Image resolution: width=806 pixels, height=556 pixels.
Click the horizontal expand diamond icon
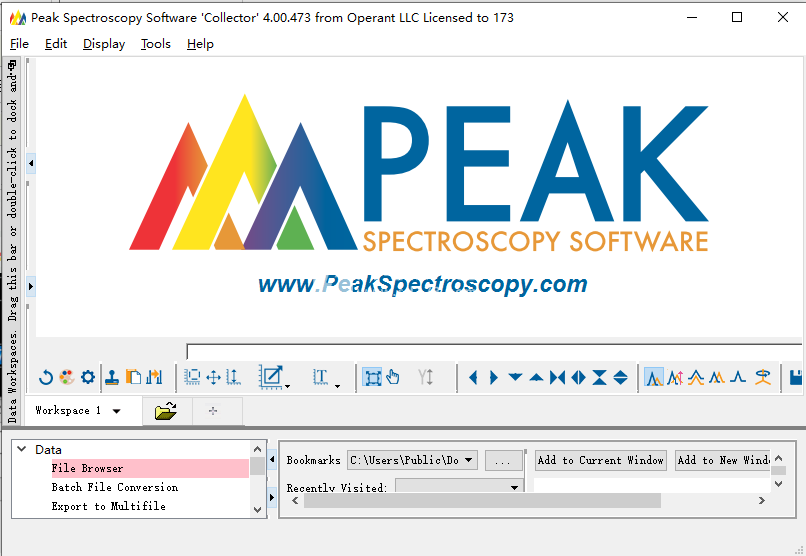[x=578, y=378]
